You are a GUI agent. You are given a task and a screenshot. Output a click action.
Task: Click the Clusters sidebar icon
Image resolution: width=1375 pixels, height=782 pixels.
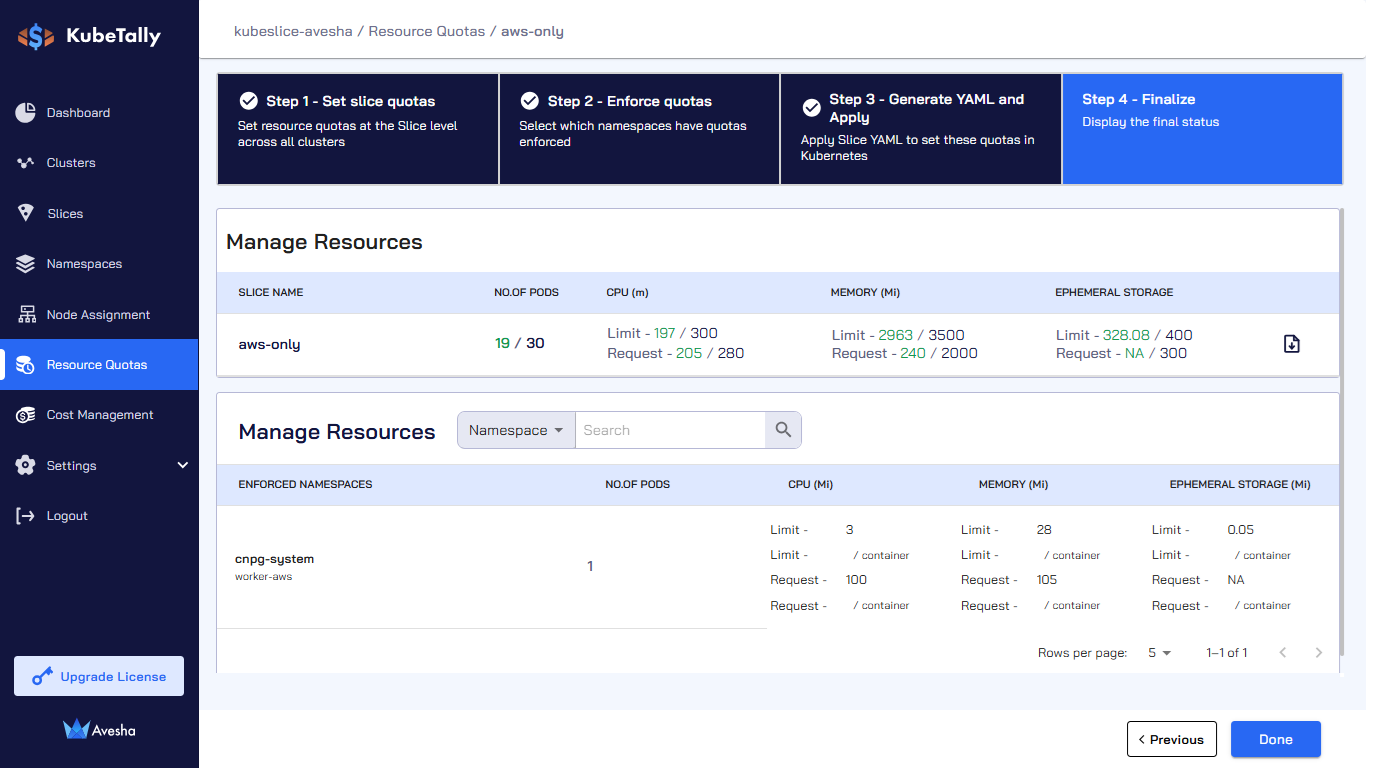26,163
